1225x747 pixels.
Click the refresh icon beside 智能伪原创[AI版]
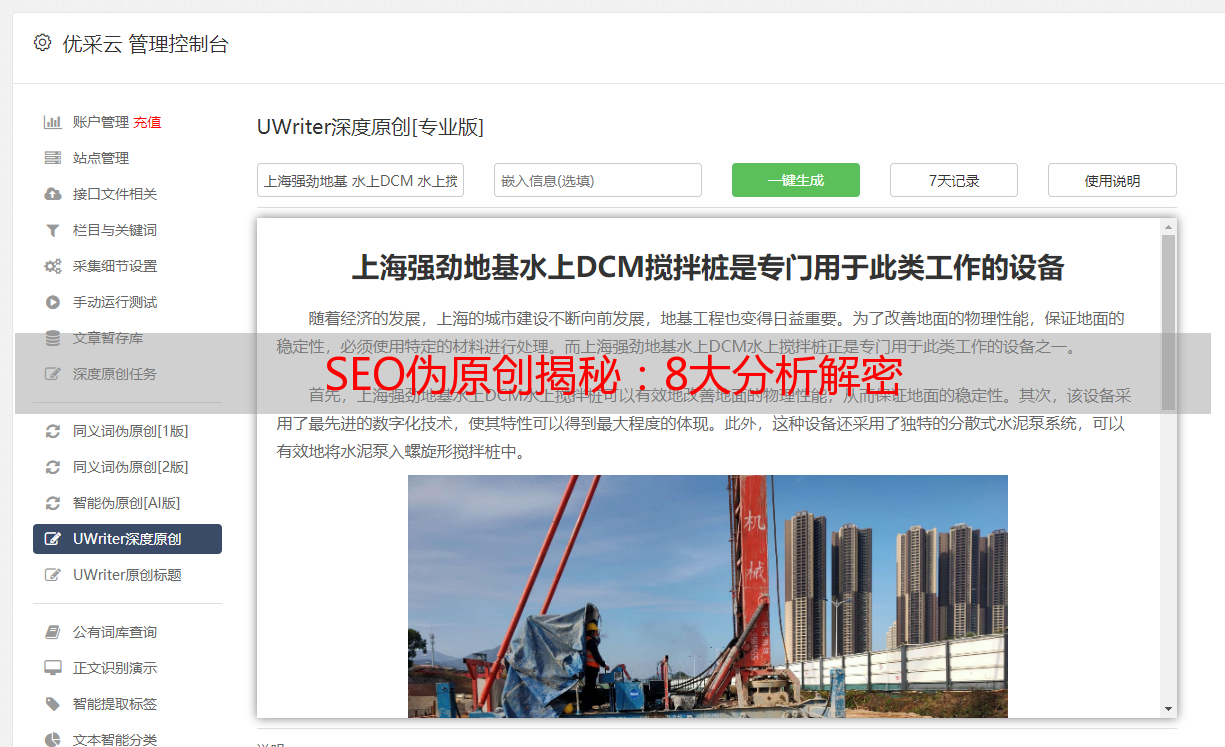tap(53, 503)
